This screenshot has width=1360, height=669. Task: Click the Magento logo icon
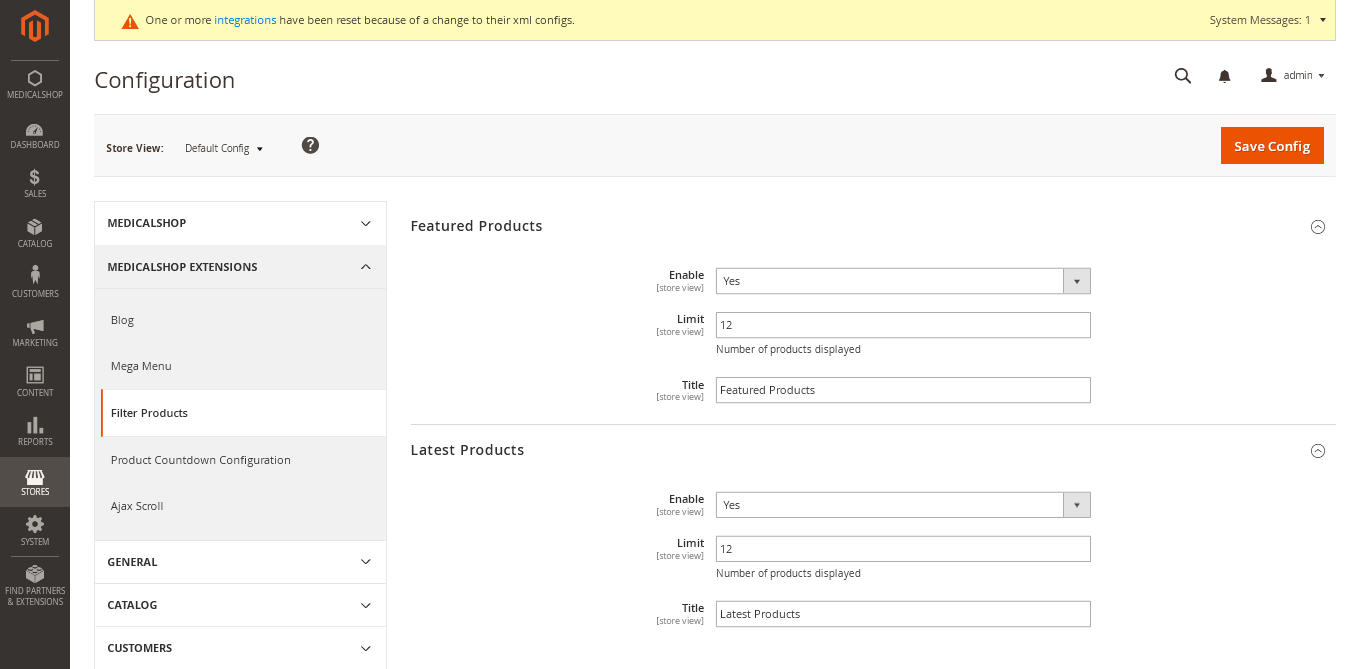pos(35,27)
